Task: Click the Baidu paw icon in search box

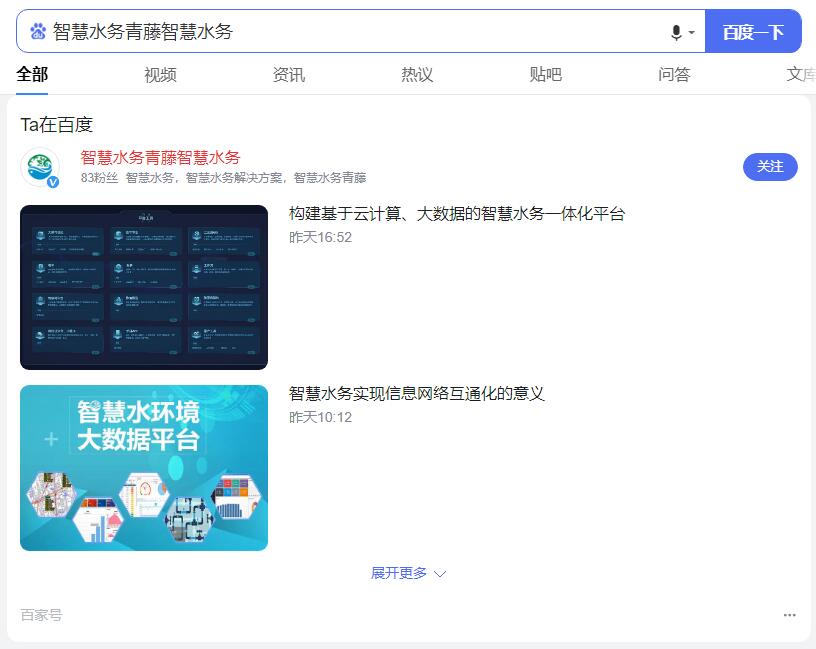Action: 37,31
